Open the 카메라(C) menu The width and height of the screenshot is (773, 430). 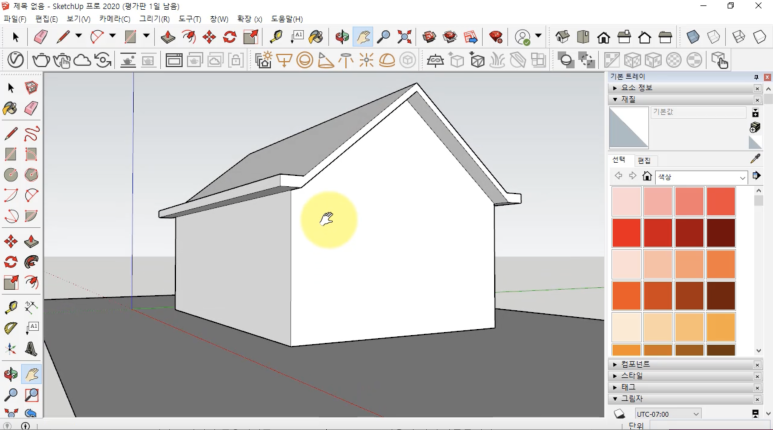click(x=114, y=19)
